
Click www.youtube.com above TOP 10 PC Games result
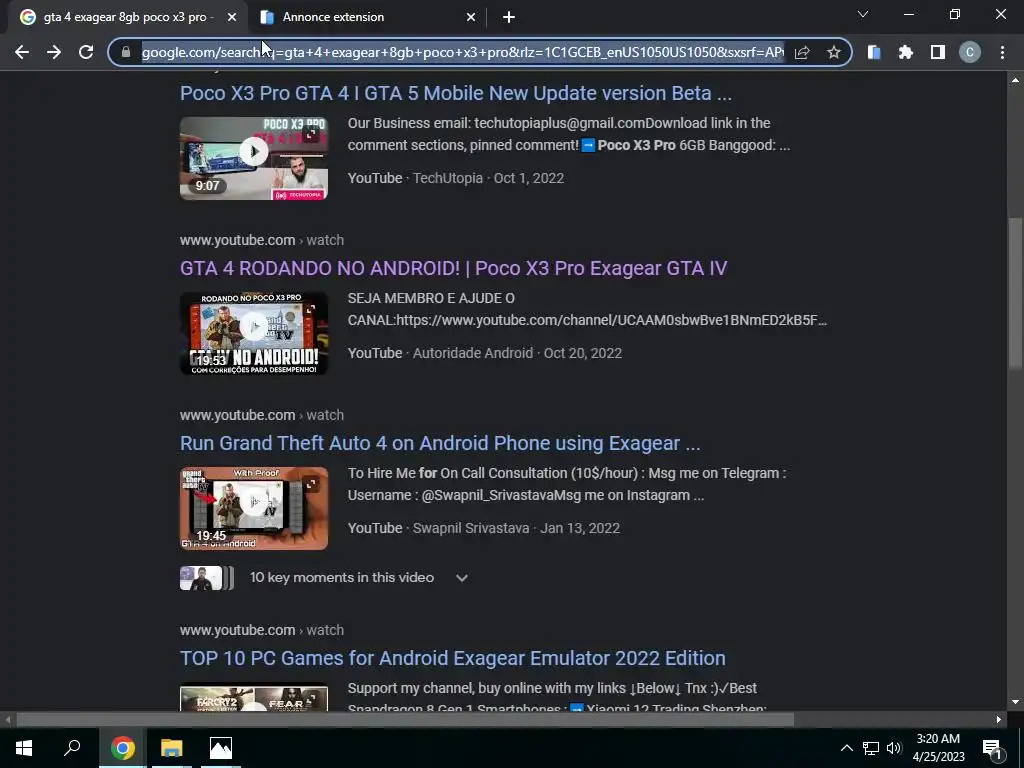pos(238,630)
